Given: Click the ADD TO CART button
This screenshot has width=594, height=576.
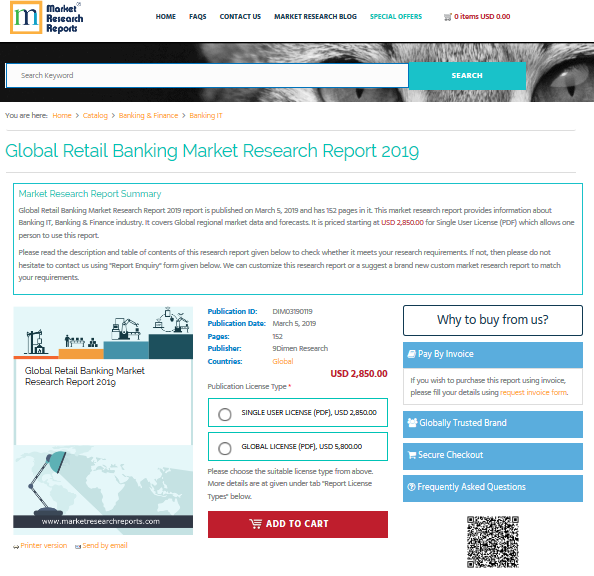Looking at the screenshot, I should (298, 524).
